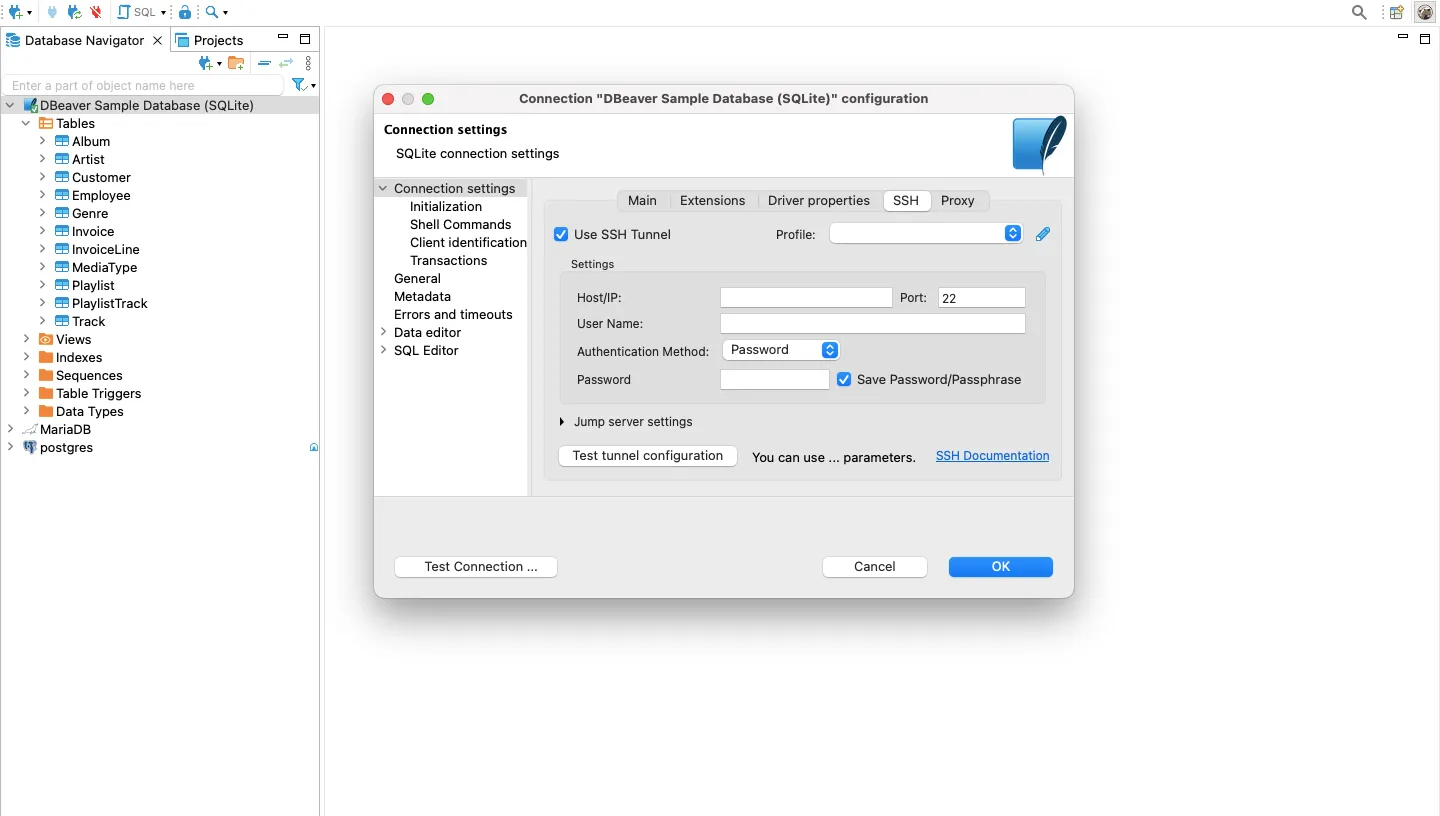Screen dimensions: 1440x816
Task: Expand the Indexes folder
Action: pyautogui.click(x=26, y=357)
